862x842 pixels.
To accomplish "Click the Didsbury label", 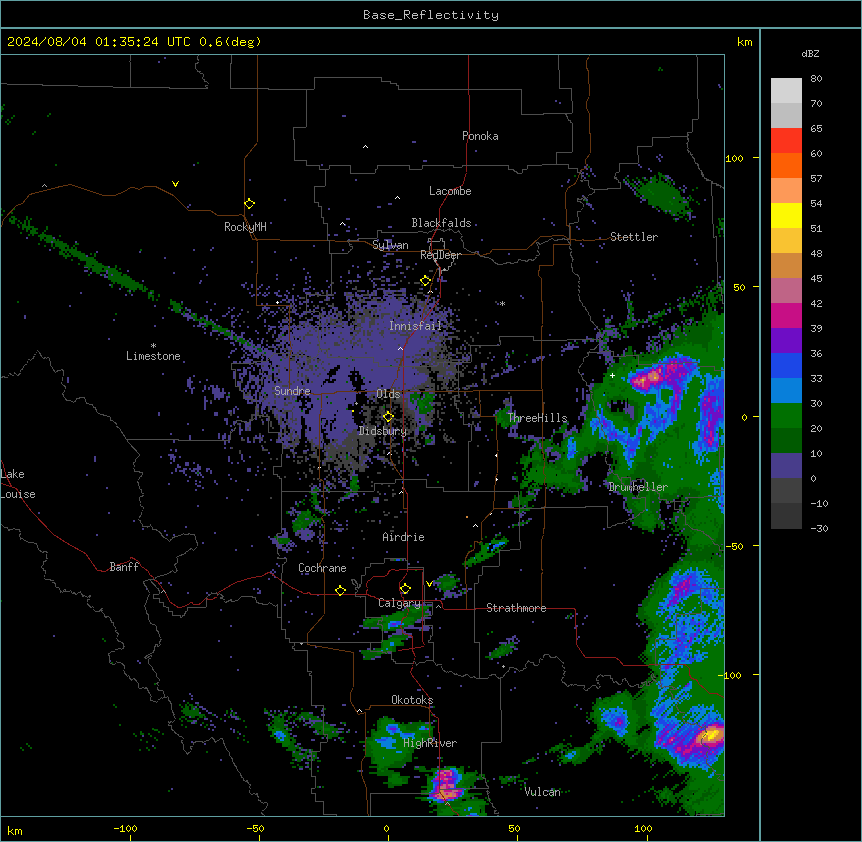I will click(x=383, y=431).
